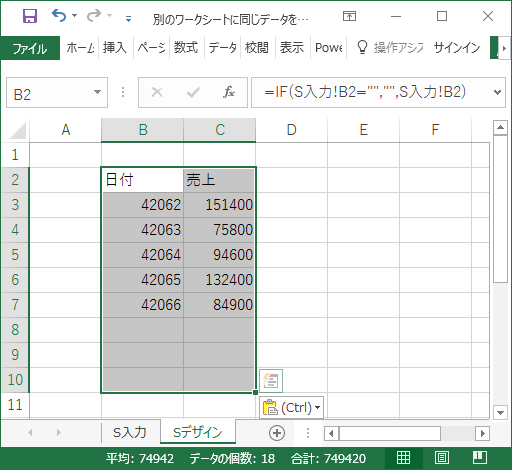The image size is (512, 470).
Task: Click the Select All corner triangle
Action: click(18, 130)
